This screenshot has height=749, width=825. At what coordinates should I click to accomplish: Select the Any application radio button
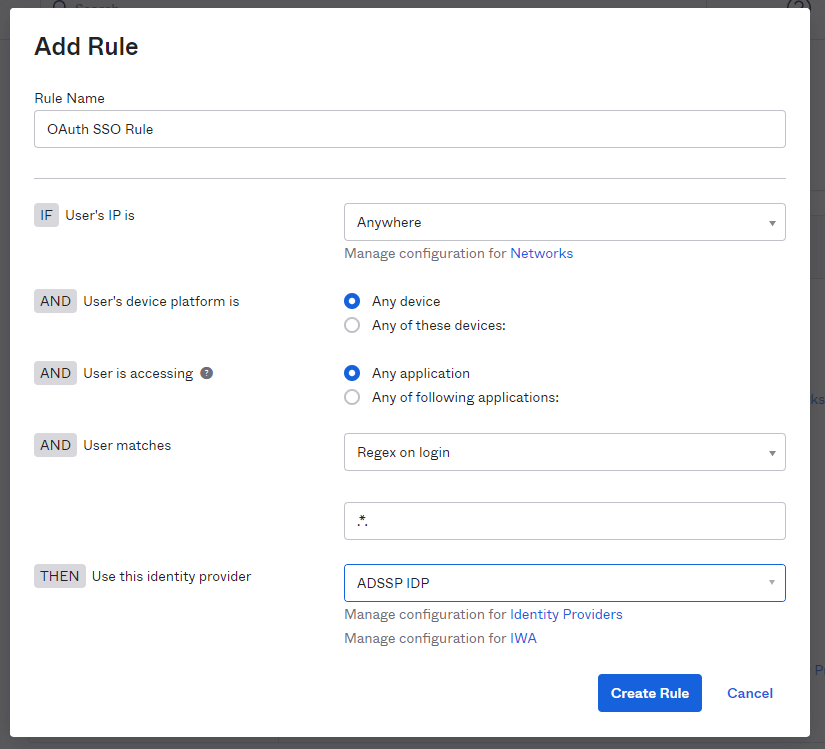(x=351, y=373)
